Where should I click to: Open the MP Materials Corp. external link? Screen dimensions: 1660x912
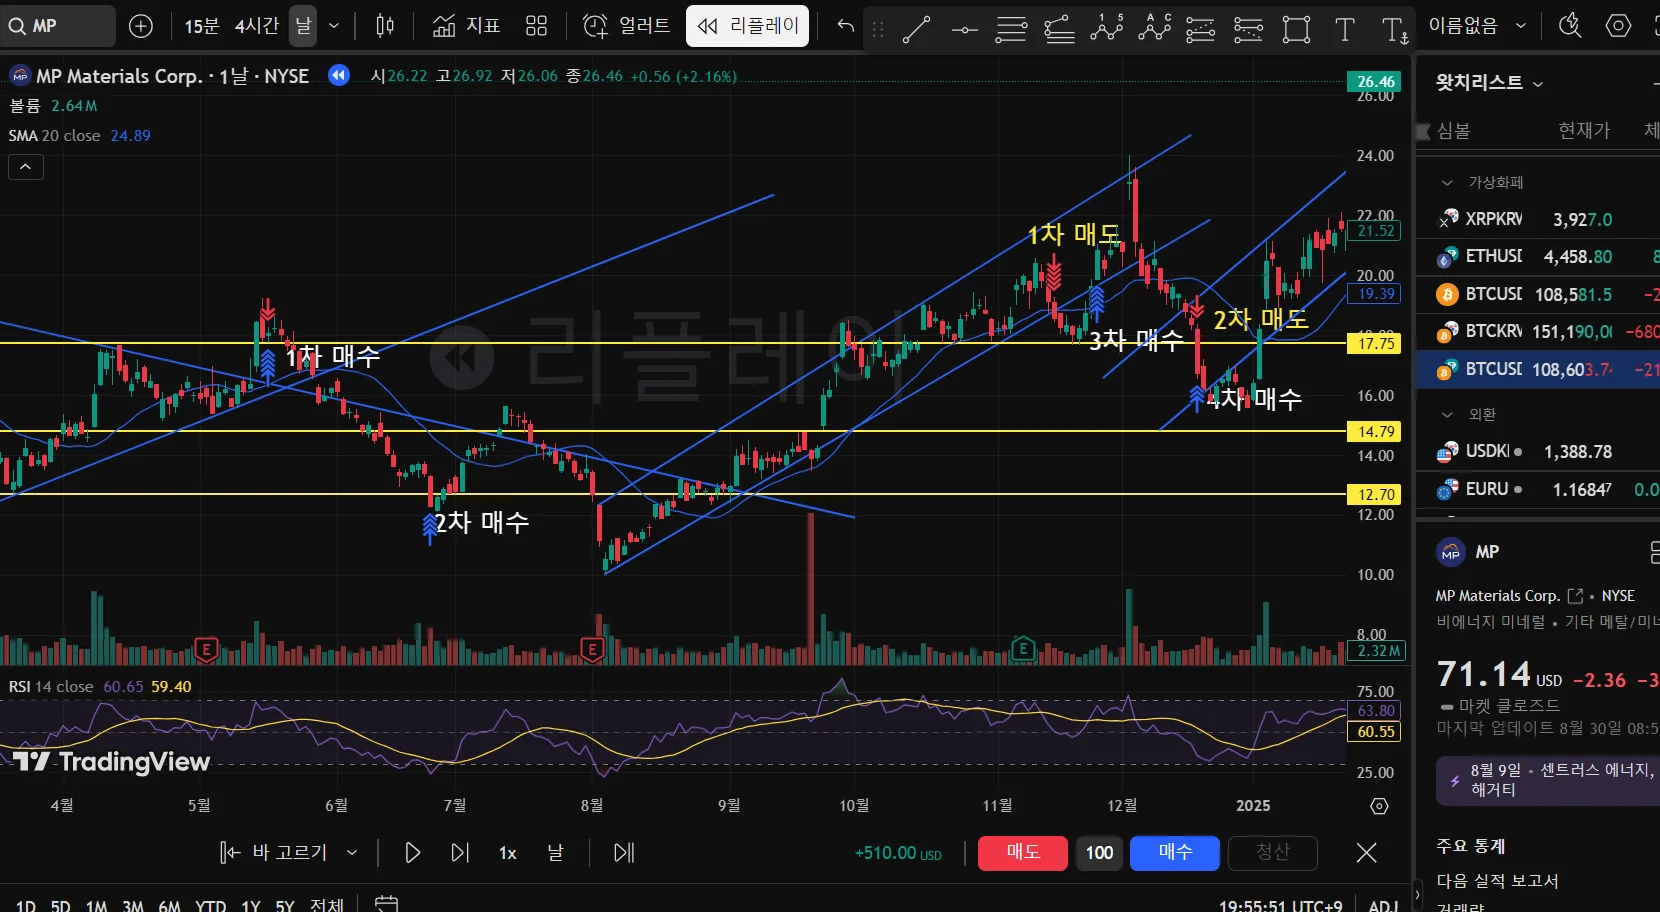tap(1576, 596)
